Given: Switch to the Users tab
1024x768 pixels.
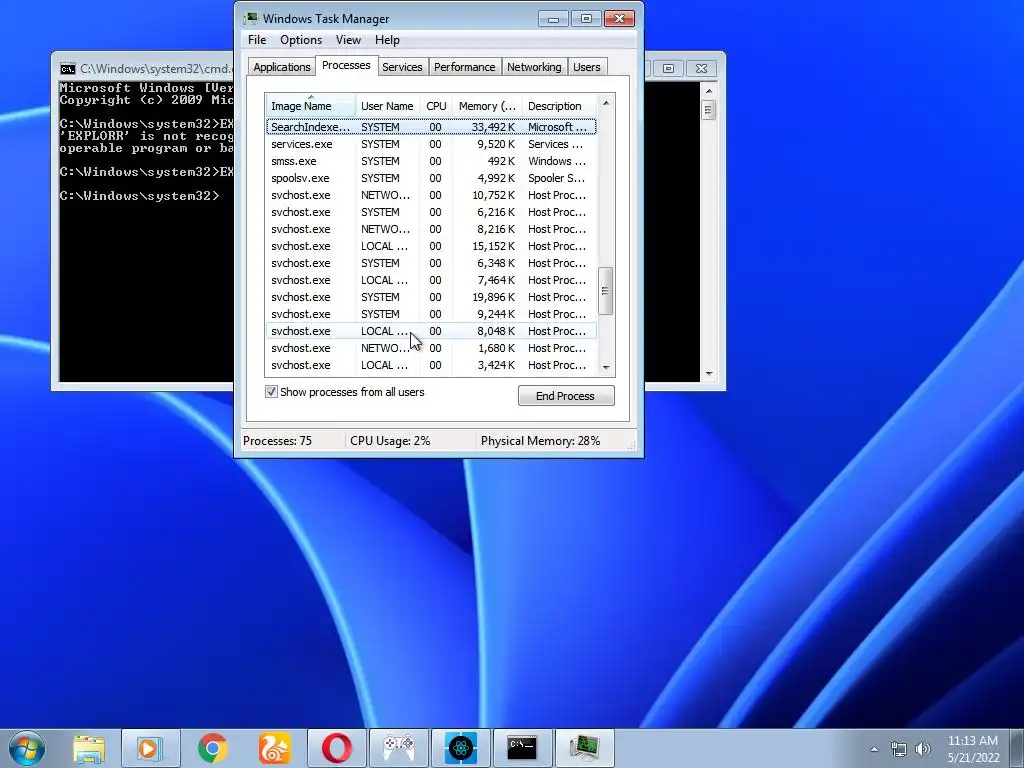Looking at the screenshot, I should point(586,67).
